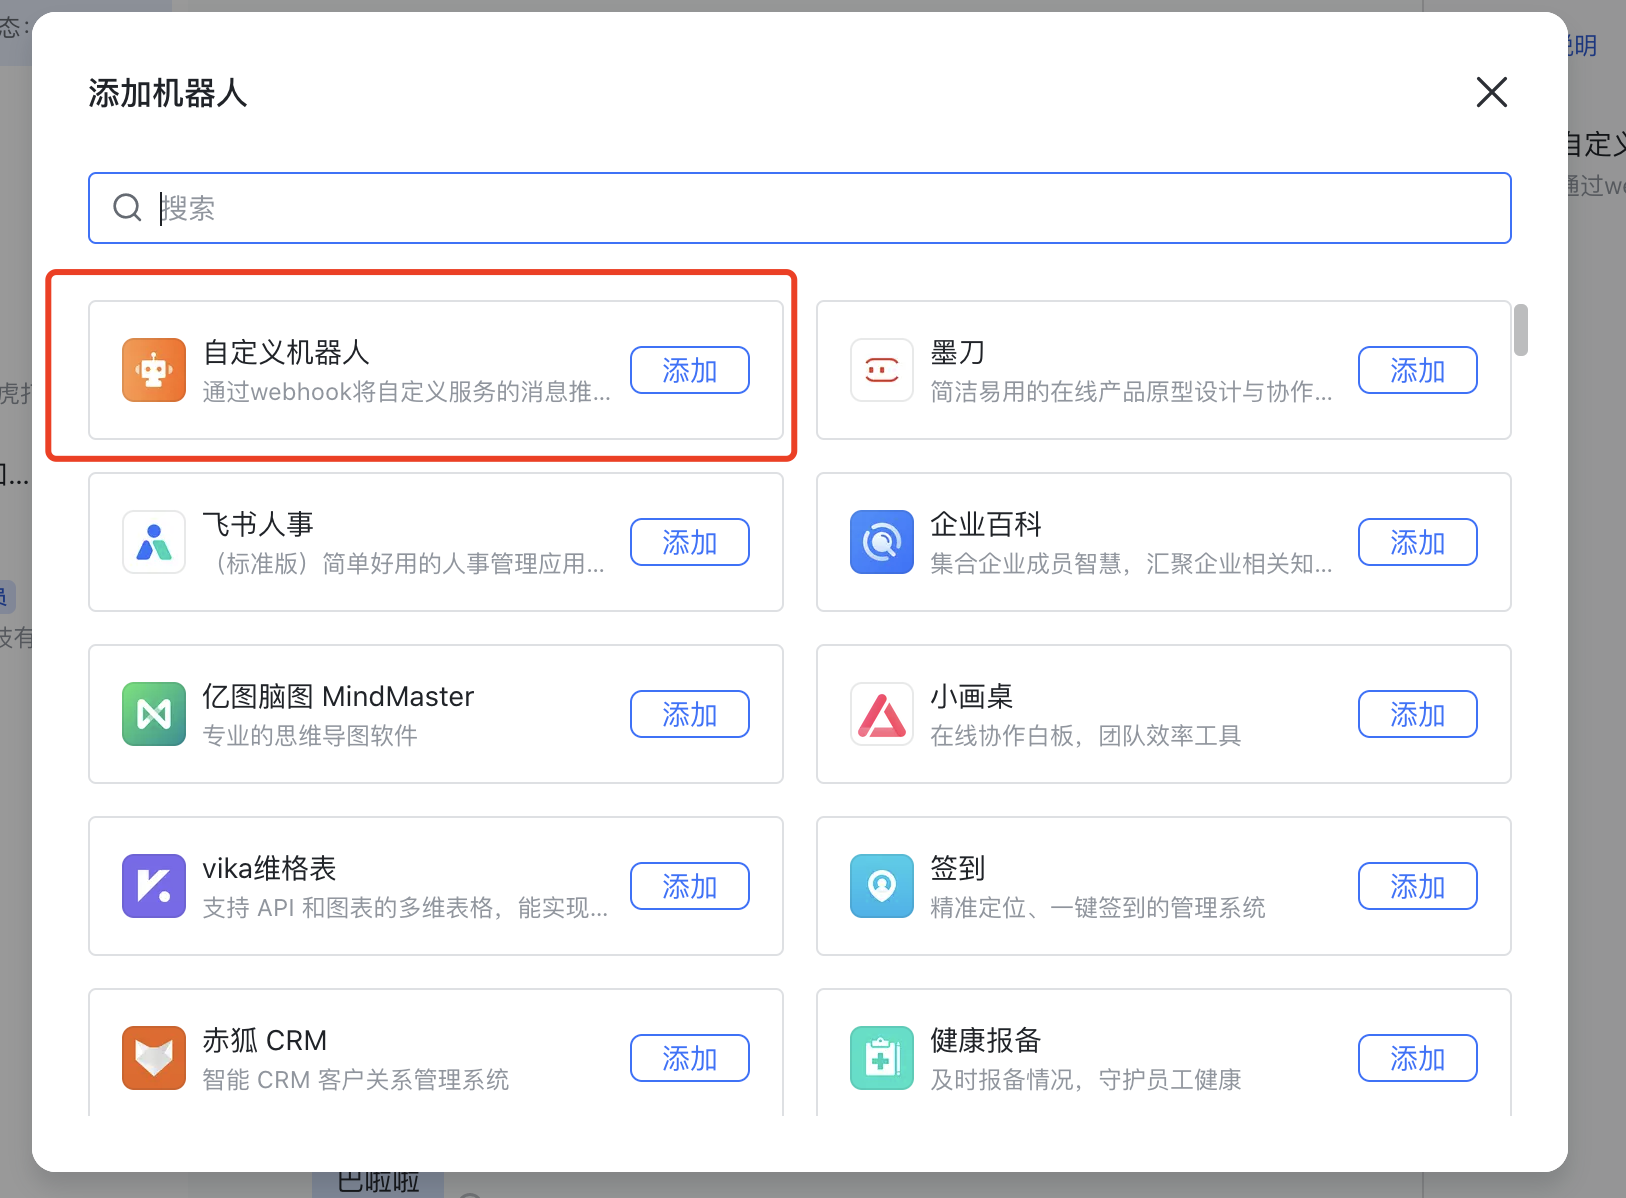Click description 在线协作白板，团队效率工具

tap(1086, 736)
